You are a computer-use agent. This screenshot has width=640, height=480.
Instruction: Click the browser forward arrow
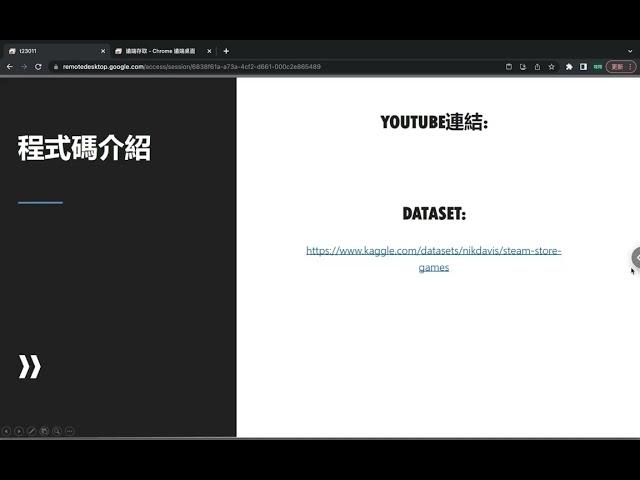tap(24, 67)
